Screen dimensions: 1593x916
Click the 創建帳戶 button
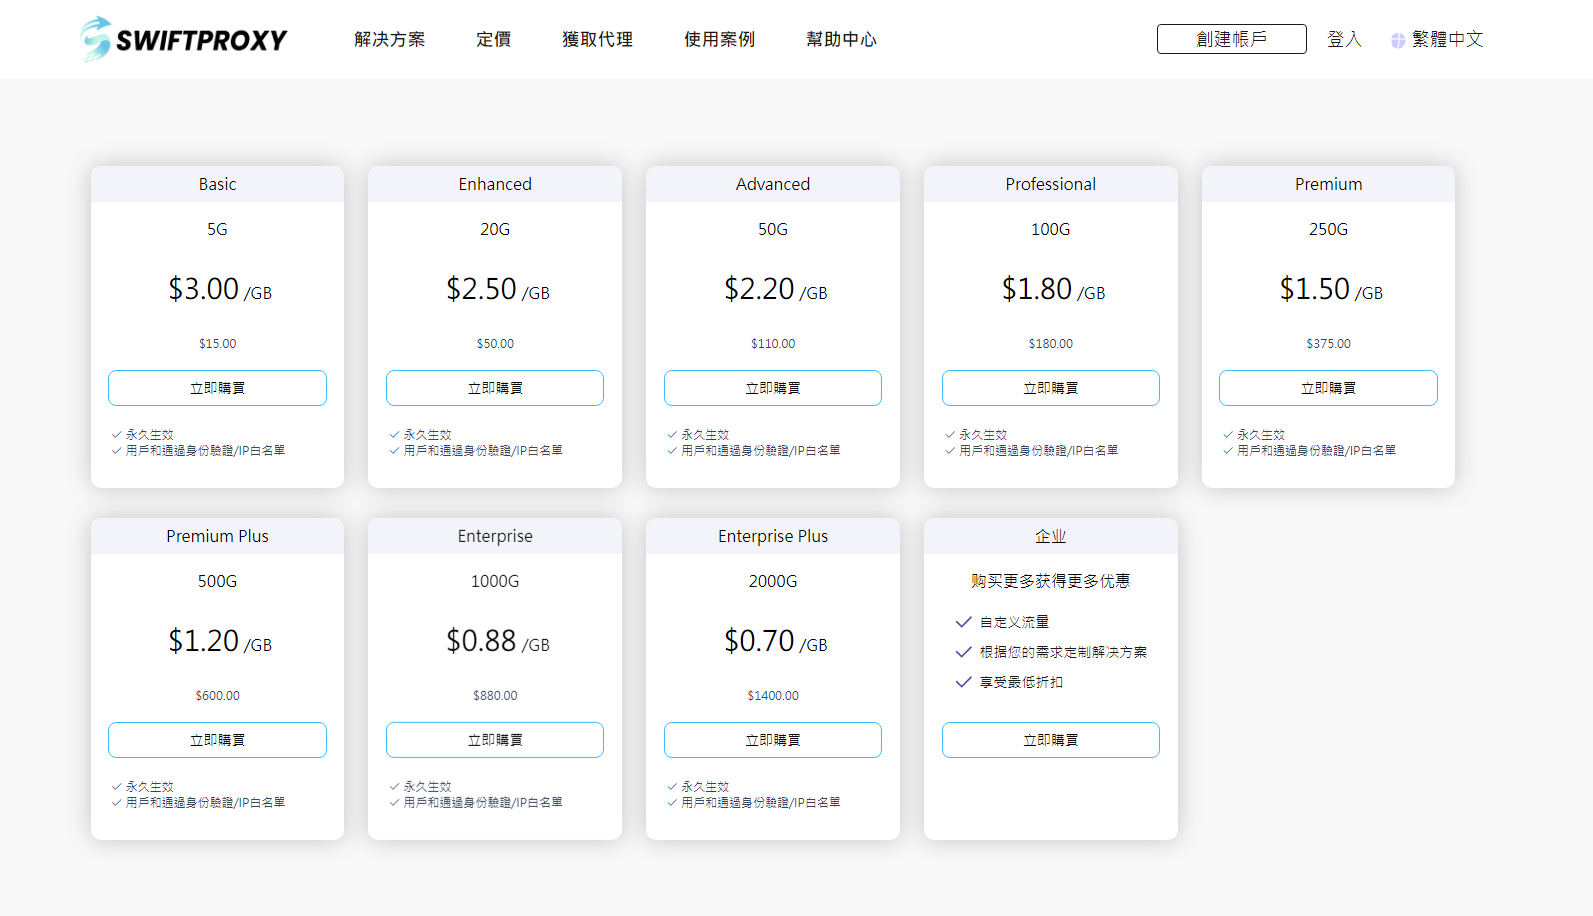pyautogui.click(x=1231, y=39)
